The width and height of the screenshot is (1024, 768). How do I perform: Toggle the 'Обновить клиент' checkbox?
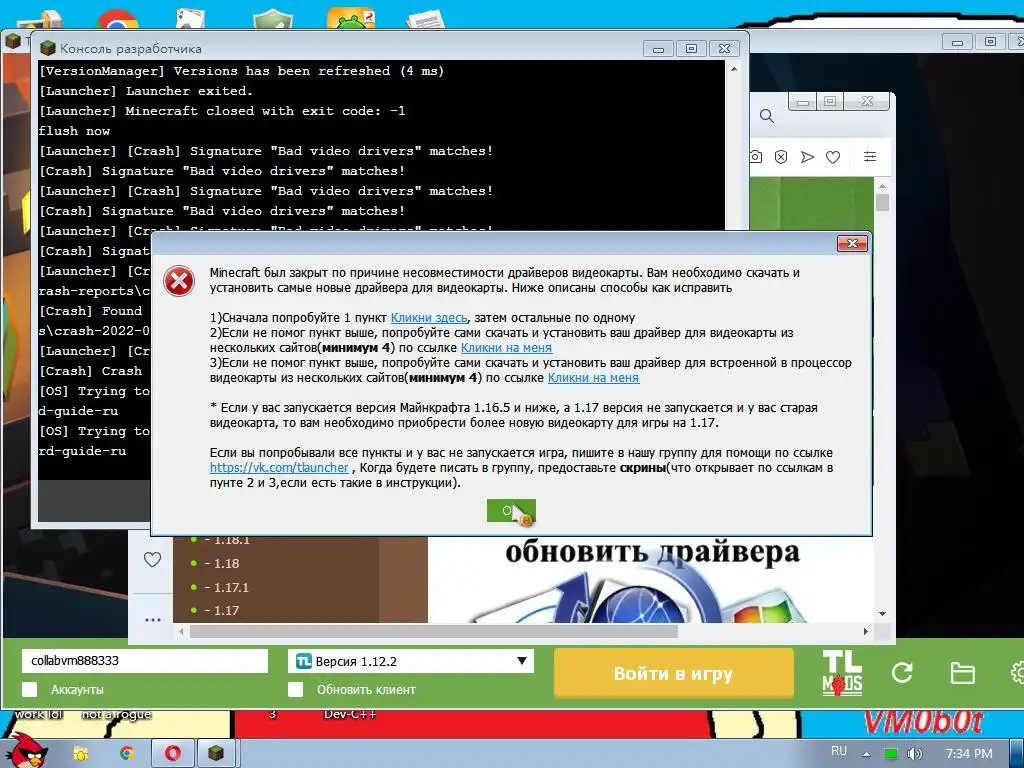coord(296,690)
